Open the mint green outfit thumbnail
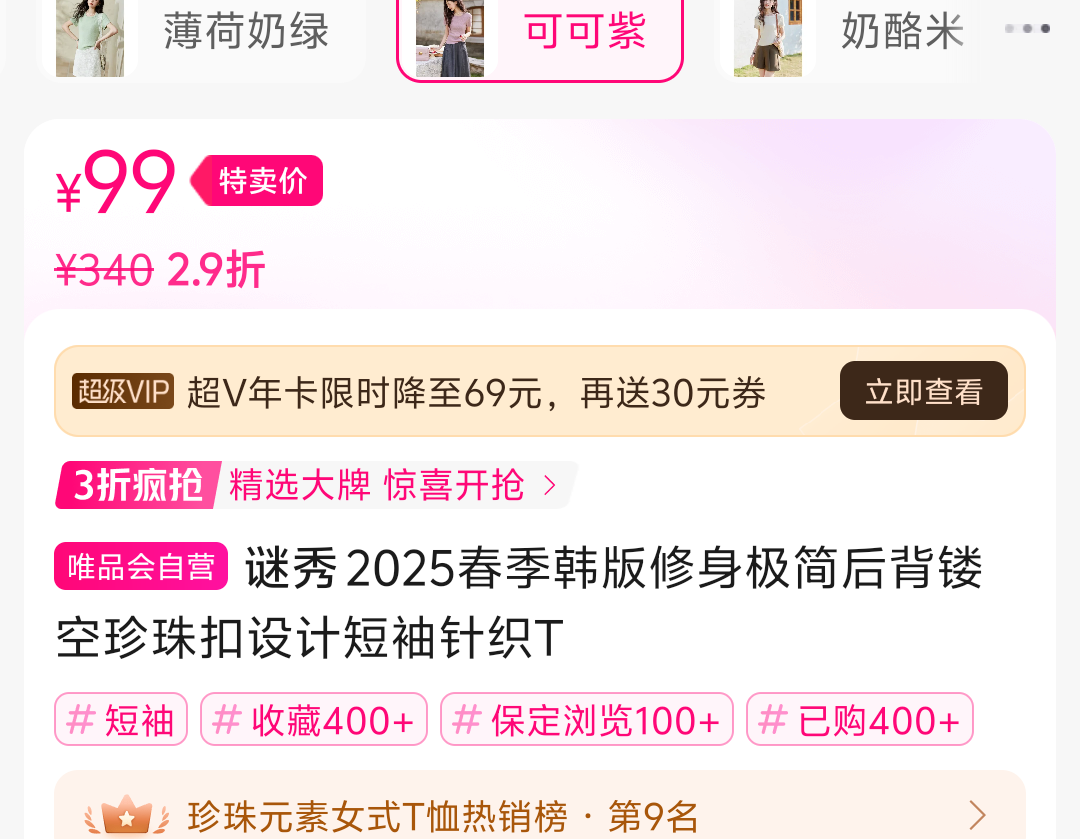Screen dimensions: 1080x839 point(90,37)
